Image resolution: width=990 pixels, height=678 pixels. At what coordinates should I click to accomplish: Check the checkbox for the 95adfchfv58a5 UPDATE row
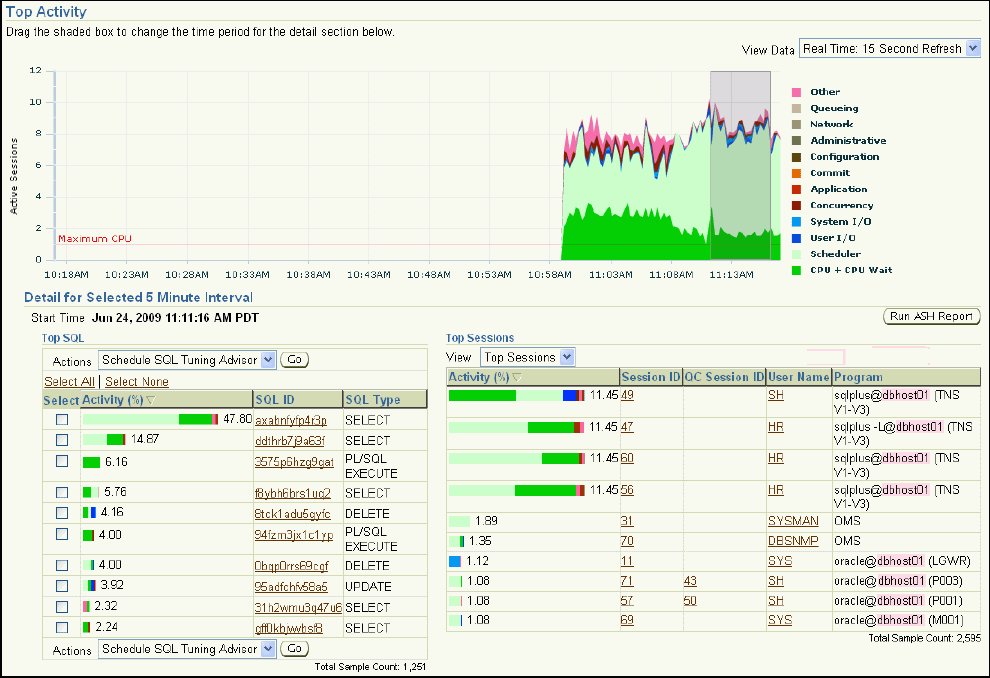[x=61, y=585]
